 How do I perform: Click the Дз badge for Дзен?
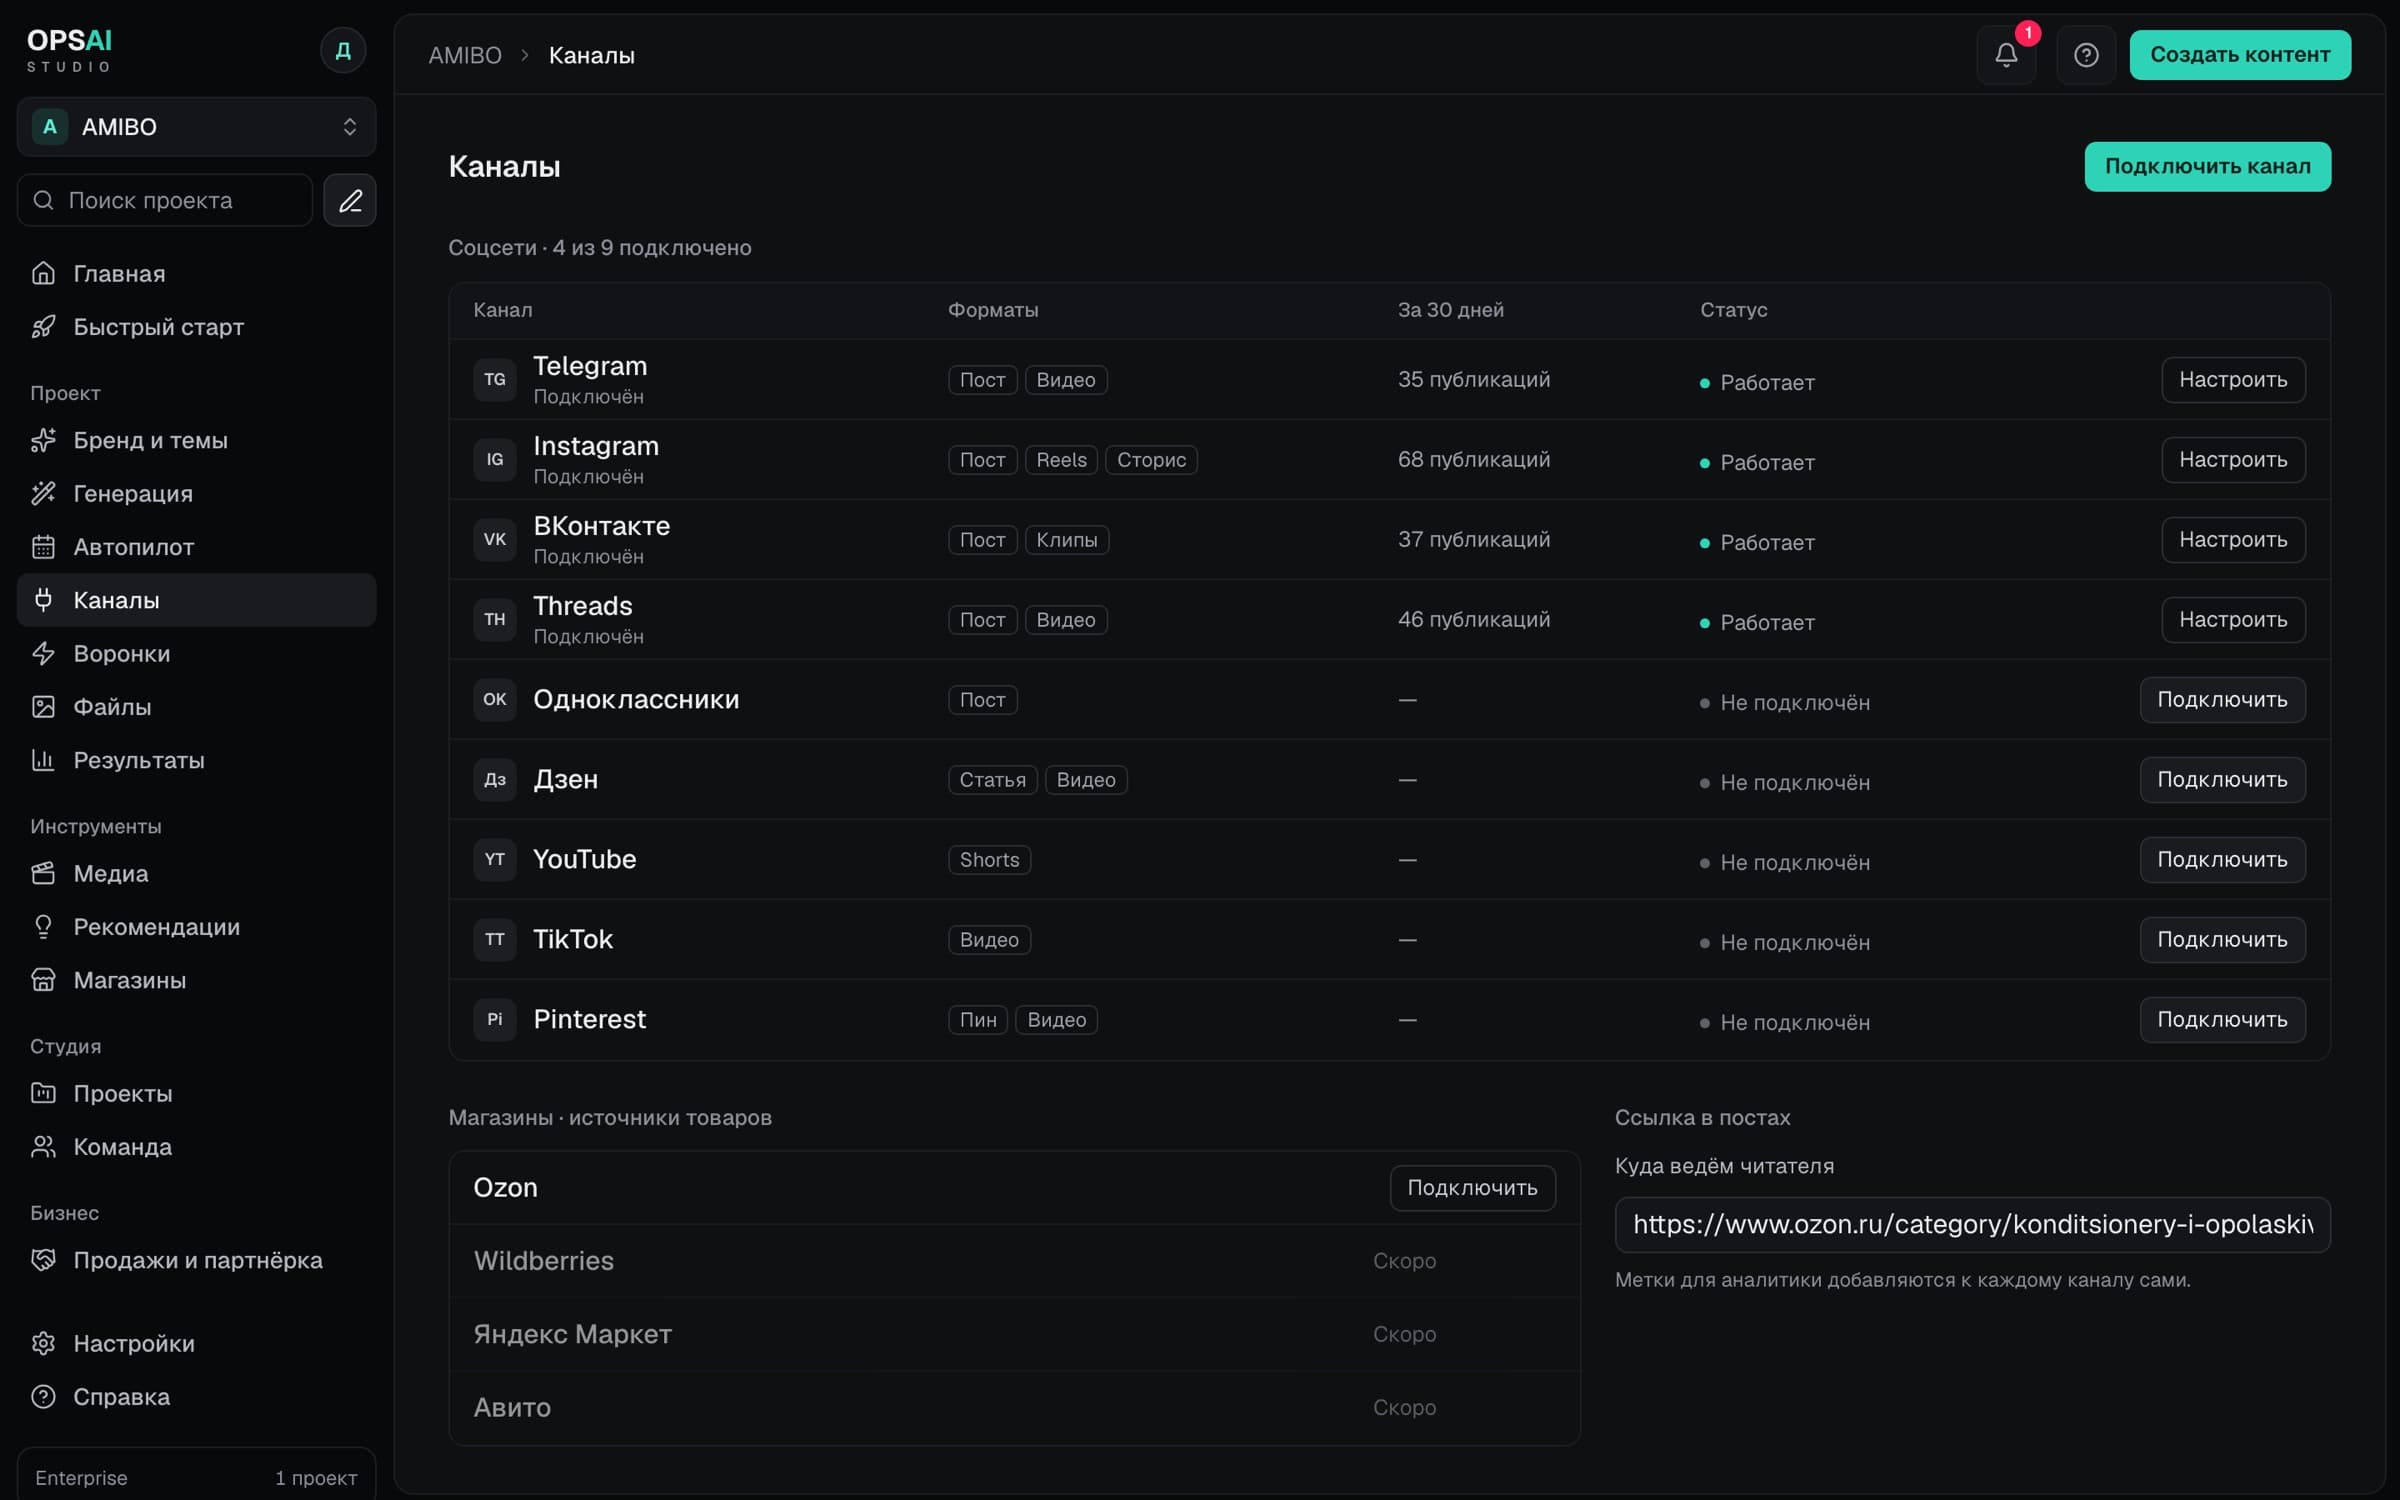pyautogui.click(x=494, y=779)
